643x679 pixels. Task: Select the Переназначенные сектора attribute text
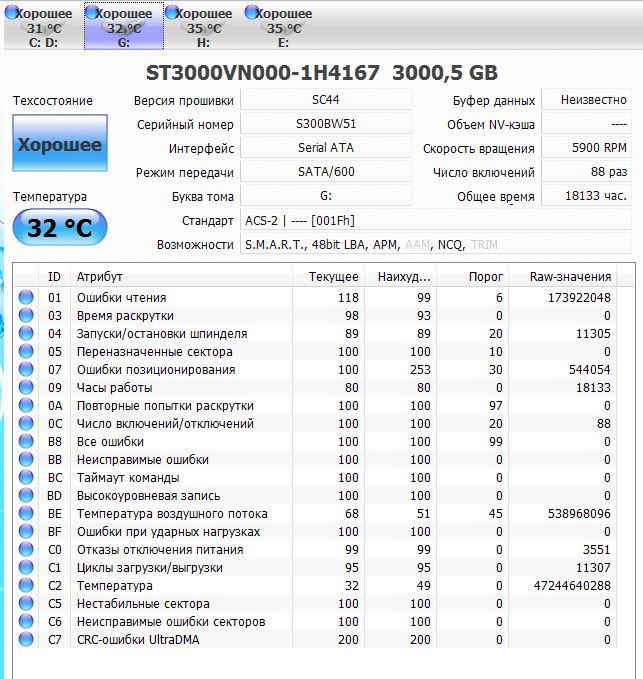155,352
